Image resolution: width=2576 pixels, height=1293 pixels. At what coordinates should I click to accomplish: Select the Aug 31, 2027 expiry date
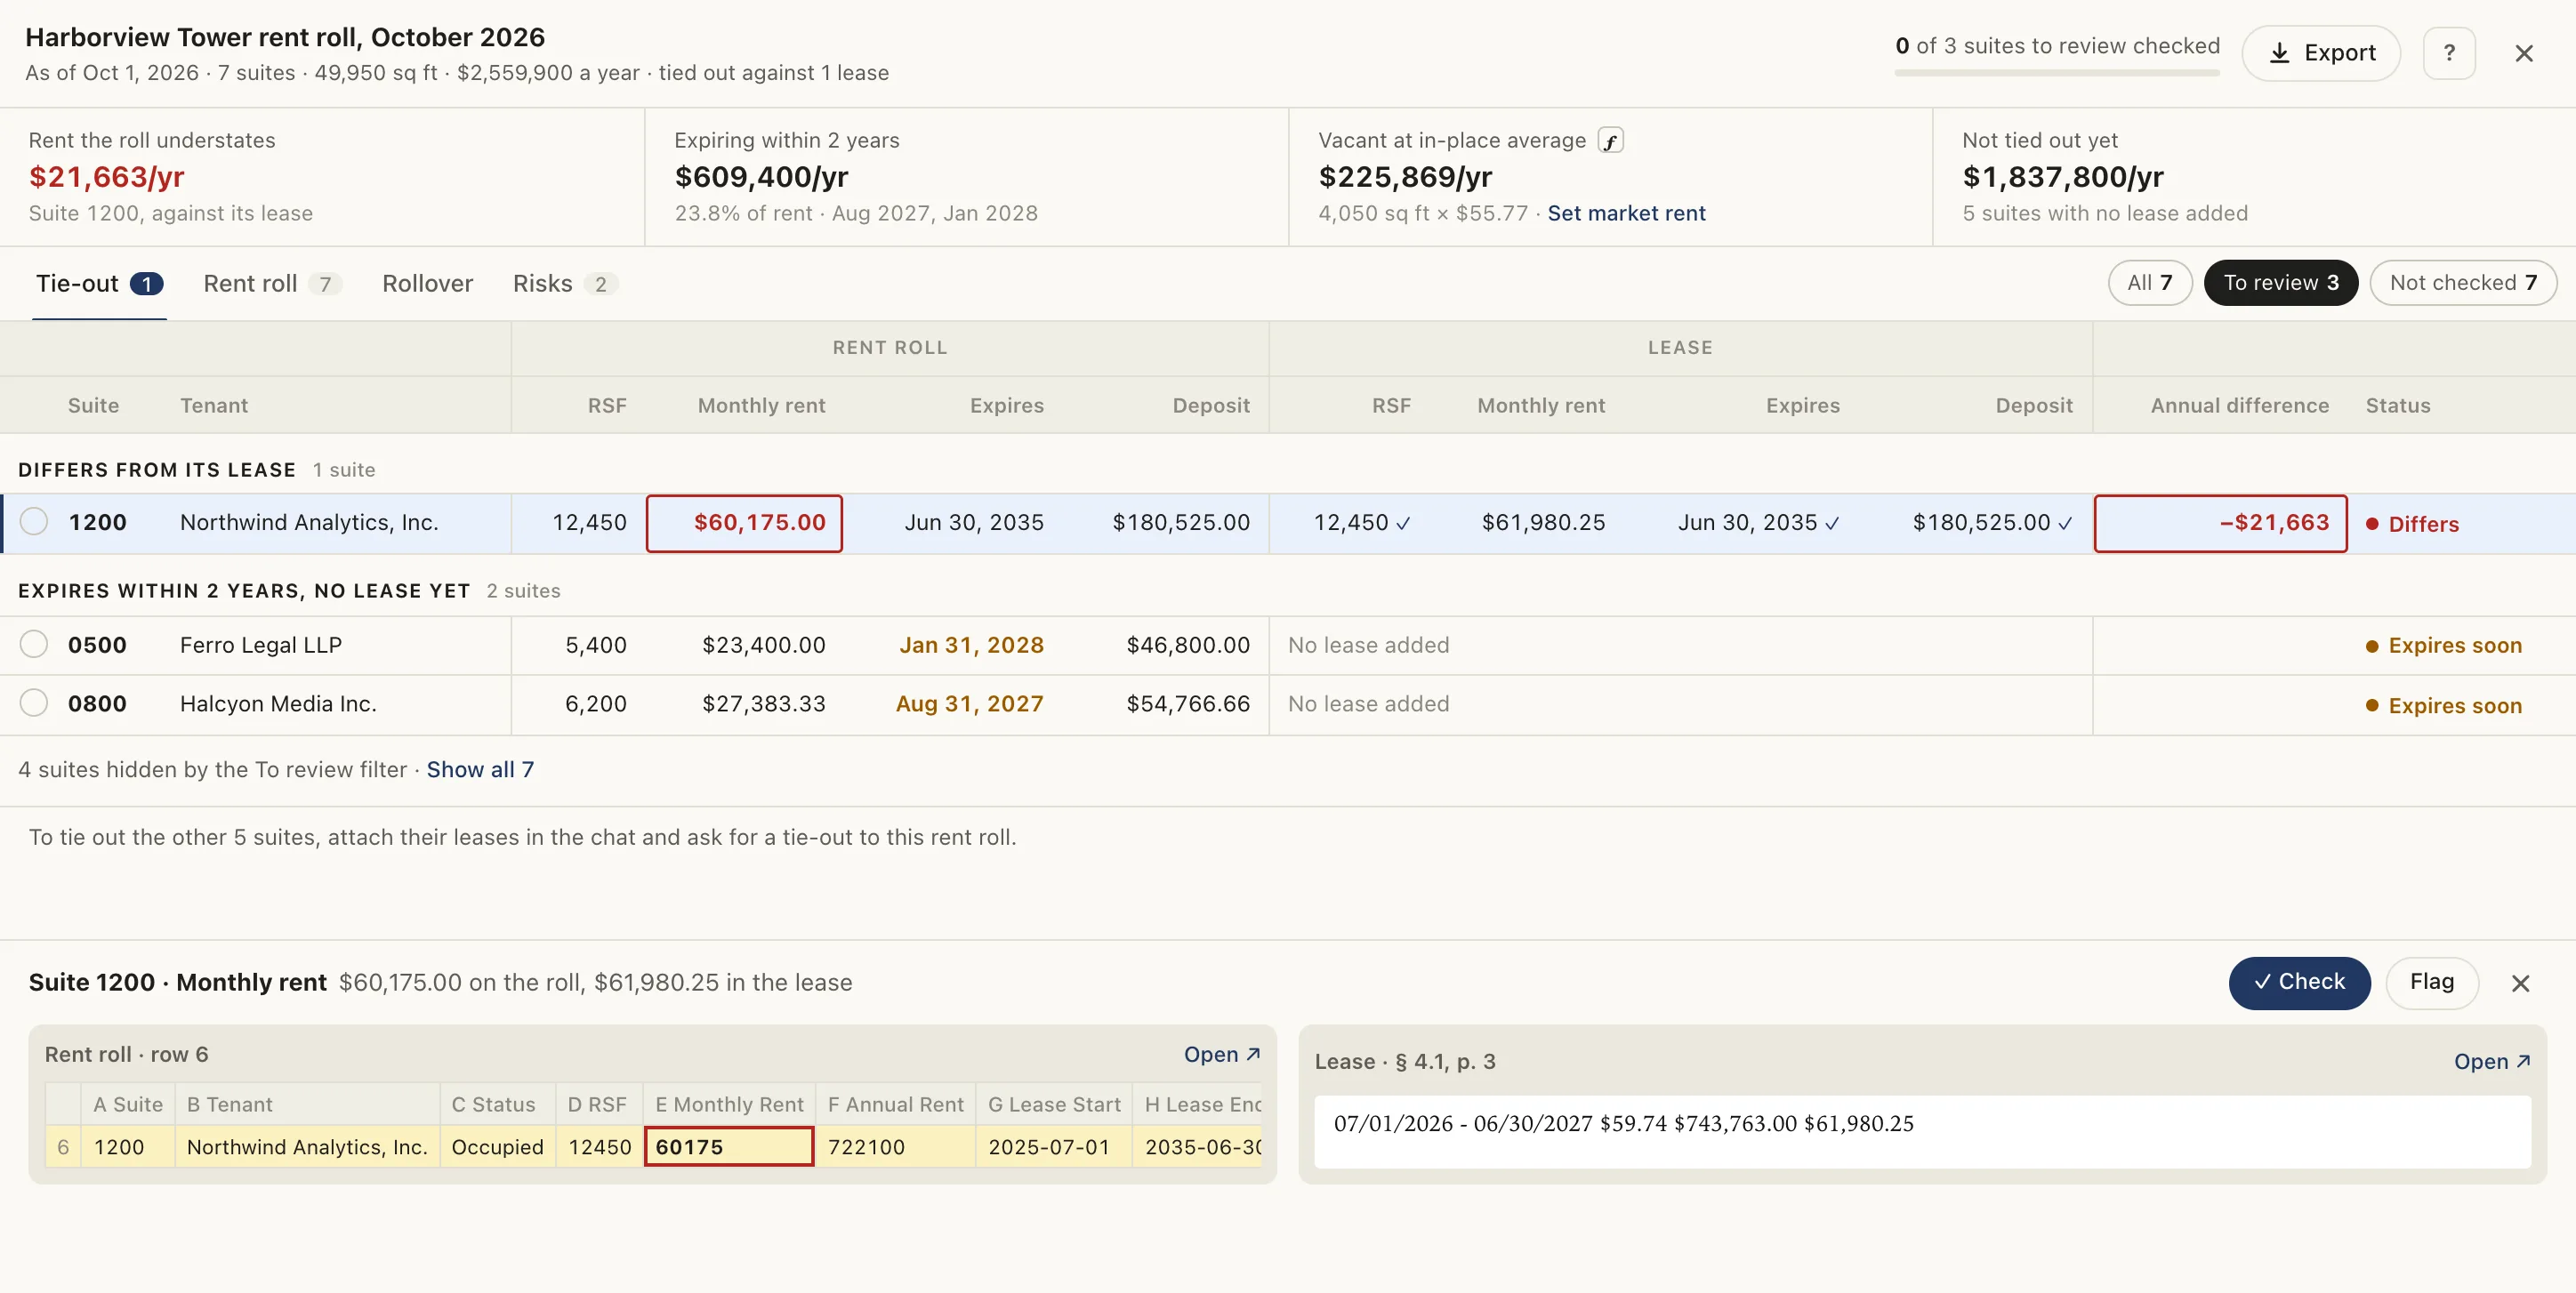tap(969, 704)
